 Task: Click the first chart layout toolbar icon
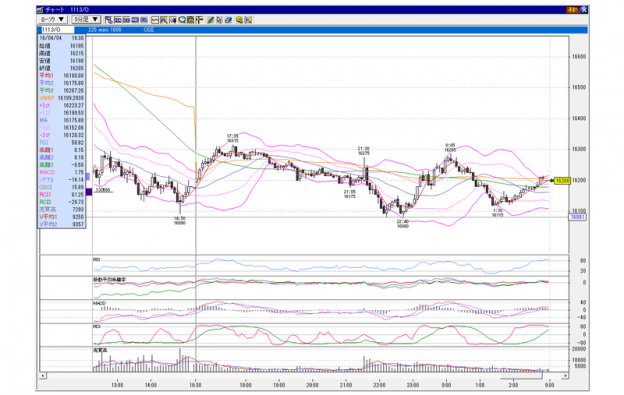coord(109,19)
